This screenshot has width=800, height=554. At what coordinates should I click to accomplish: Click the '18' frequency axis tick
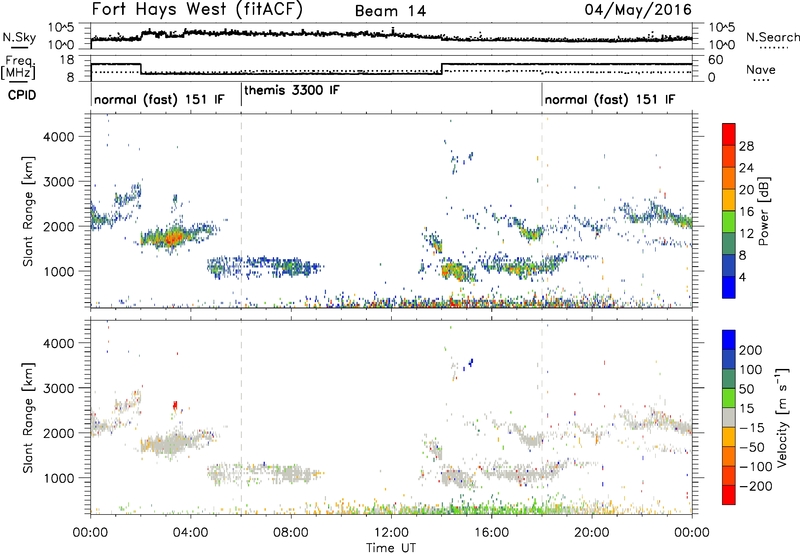pyautogui.click(x=67, y=60)
